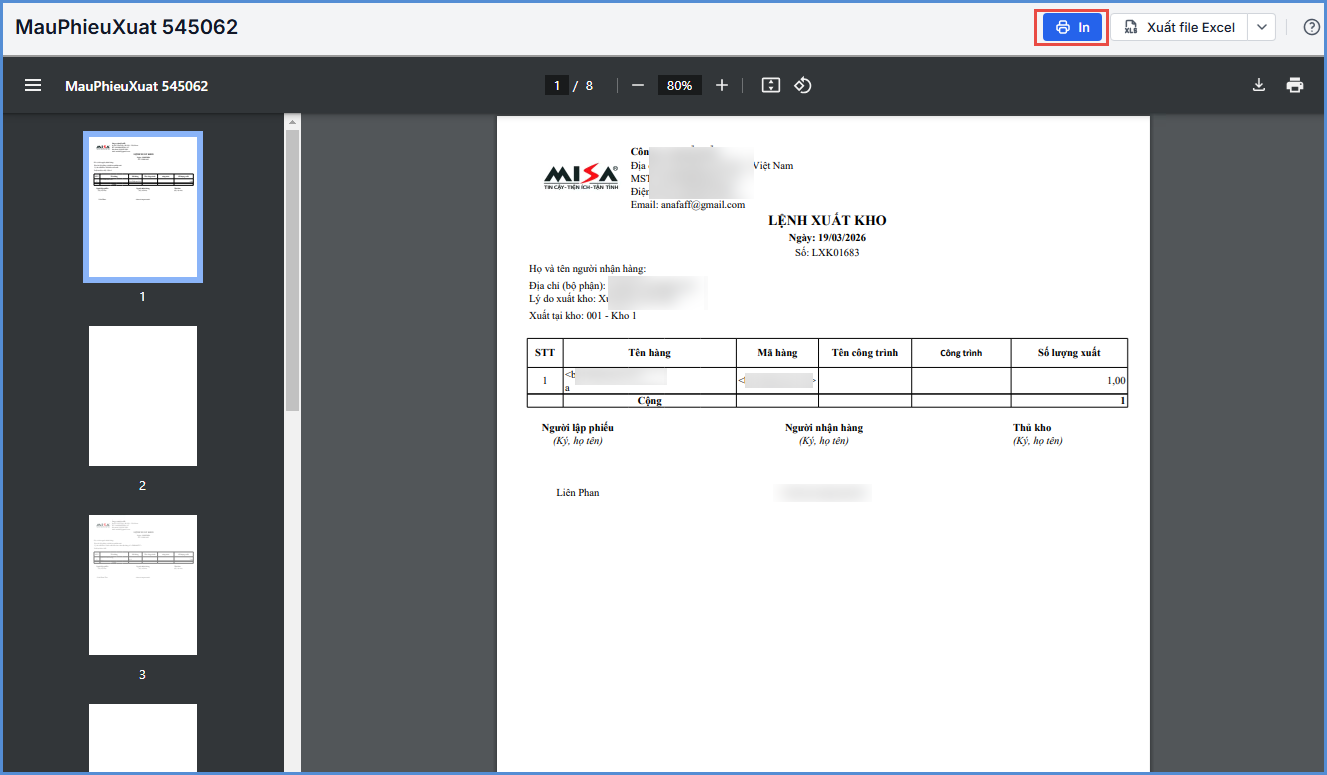This screenshot has height=775, width=1327.
Task: Click the Thủ kho signature label
Action: 1032,428
